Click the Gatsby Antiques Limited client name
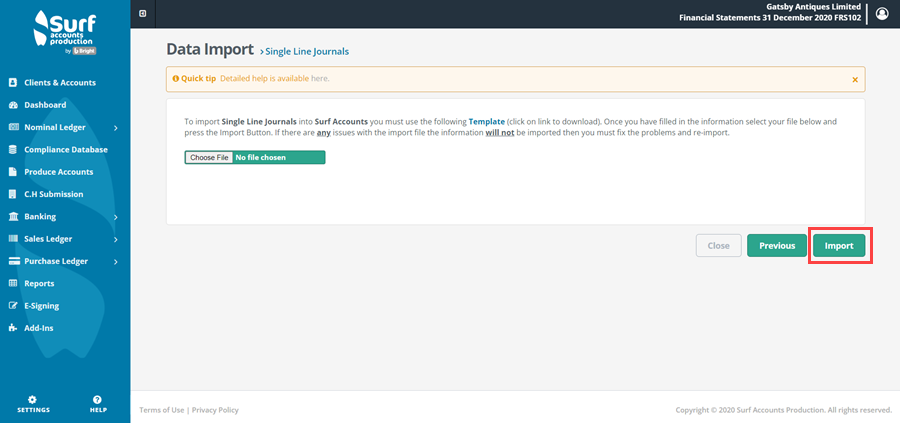The width and height of the screenshot is (900, 423). (x=814, y=7)
